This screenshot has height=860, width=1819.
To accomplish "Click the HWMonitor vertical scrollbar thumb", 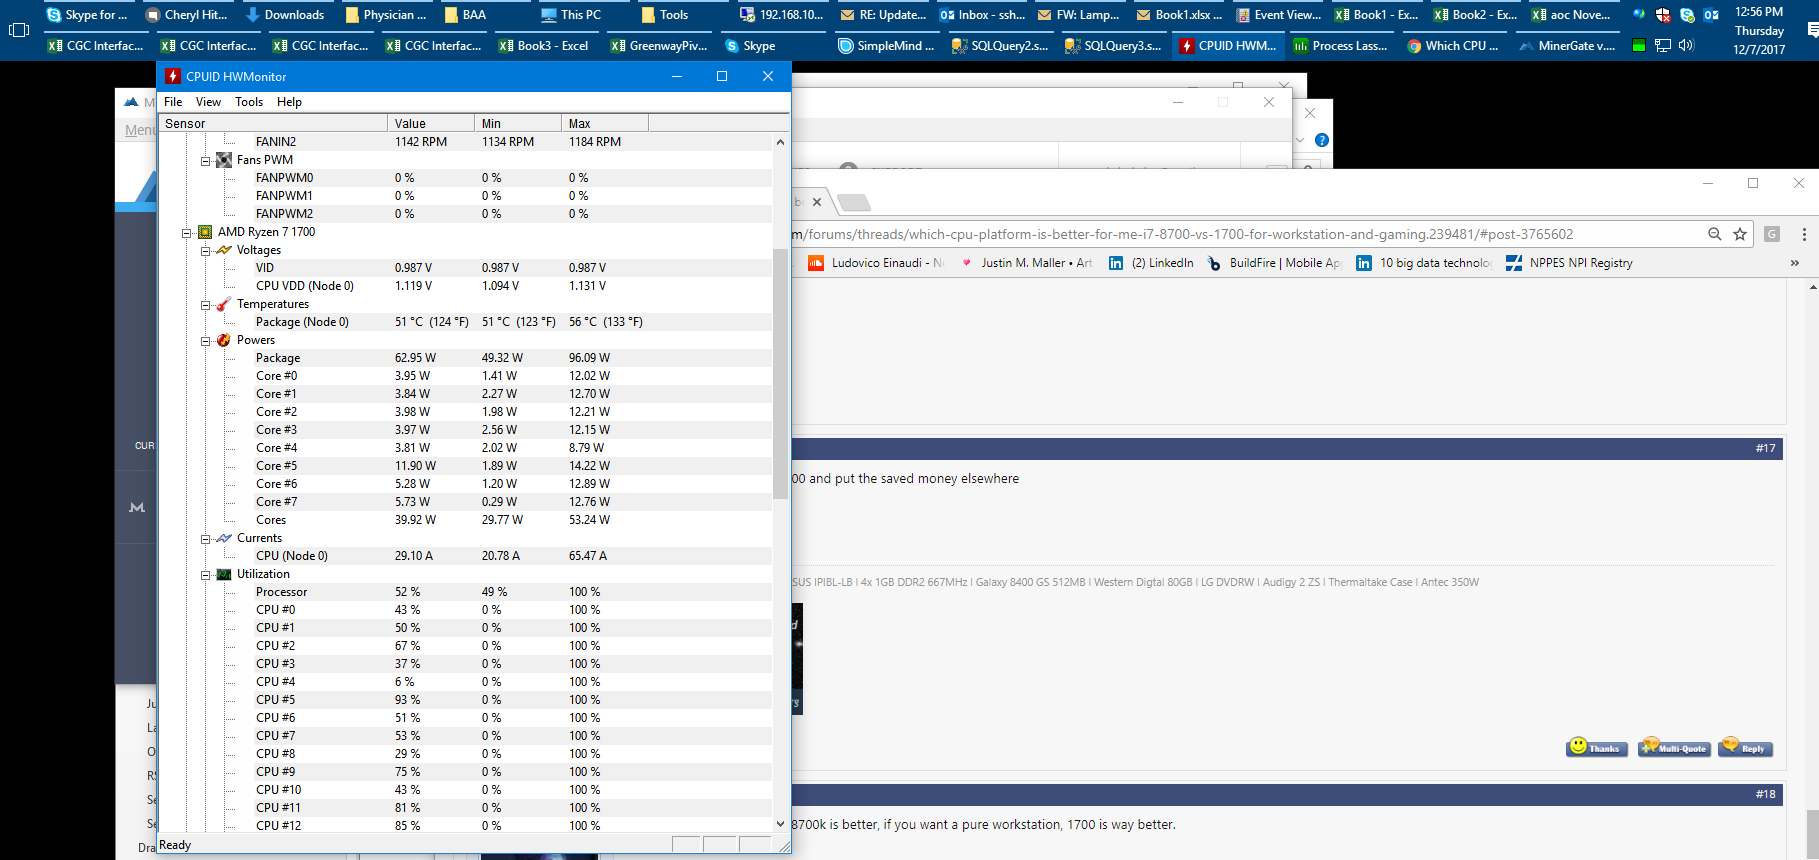I will point(780,373).
